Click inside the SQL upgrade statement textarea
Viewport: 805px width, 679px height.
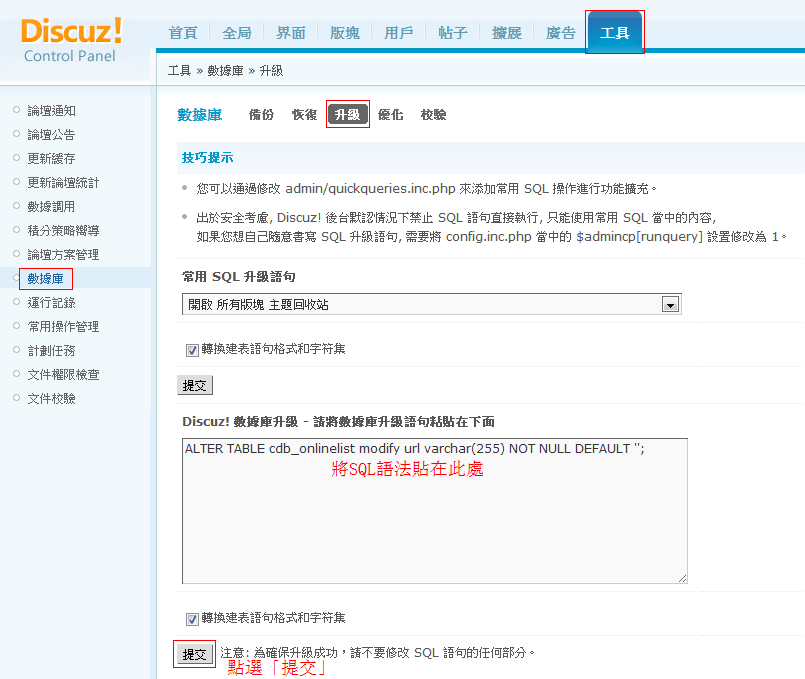435,511
